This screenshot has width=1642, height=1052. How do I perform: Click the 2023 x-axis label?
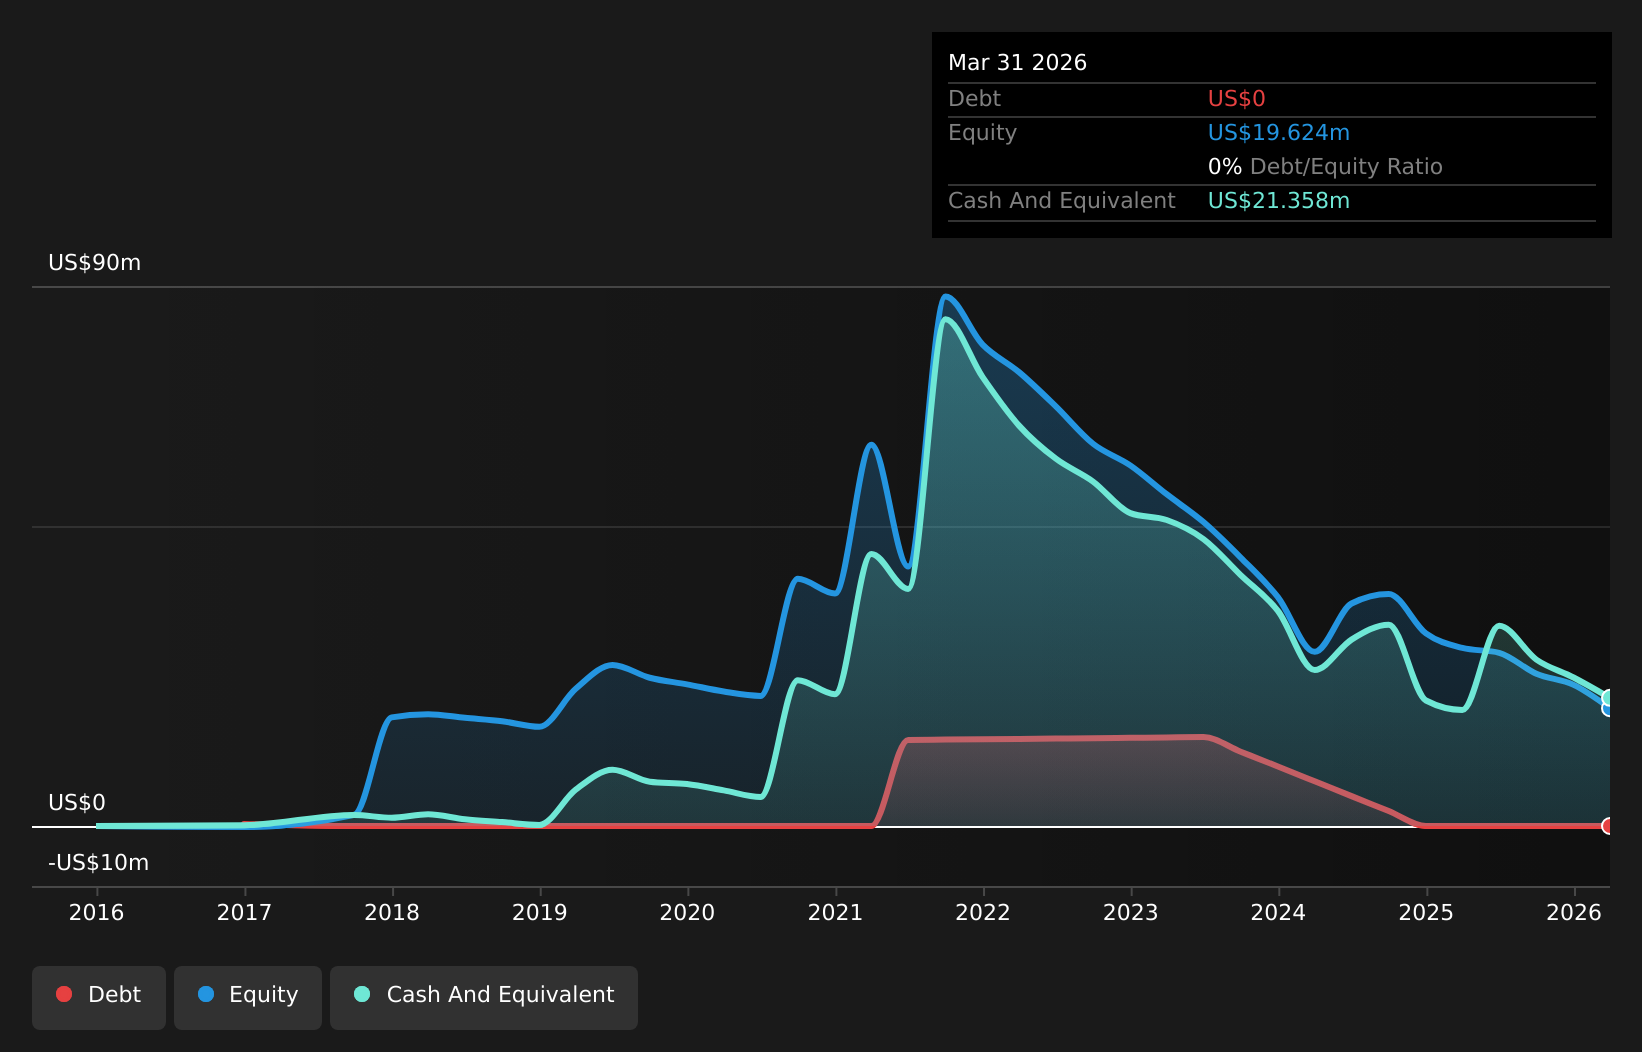[x=1131, y=912]
